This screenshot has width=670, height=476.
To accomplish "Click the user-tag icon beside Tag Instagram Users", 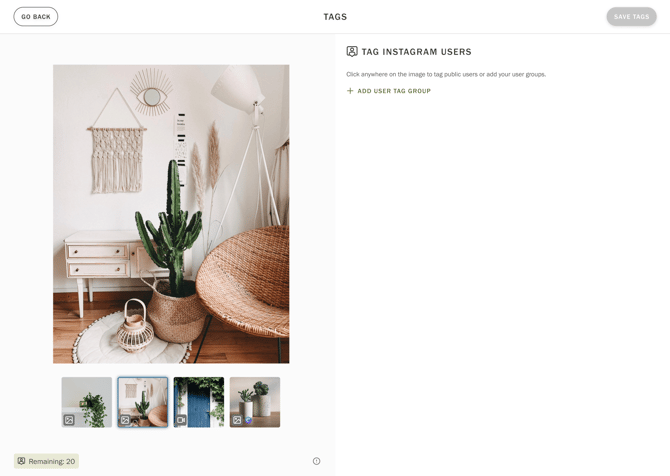I will point(352,52).
